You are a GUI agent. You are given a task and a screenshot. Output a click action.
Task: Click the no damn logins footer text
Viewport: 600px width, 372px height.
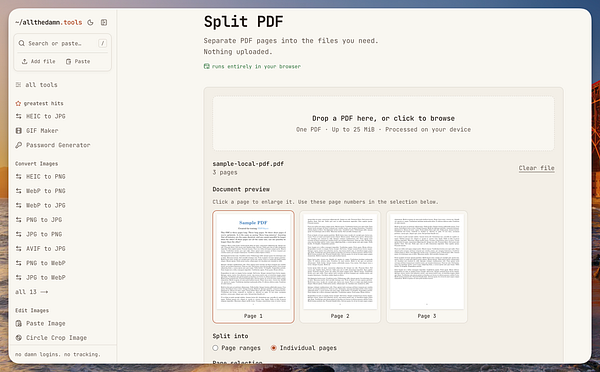58,354
